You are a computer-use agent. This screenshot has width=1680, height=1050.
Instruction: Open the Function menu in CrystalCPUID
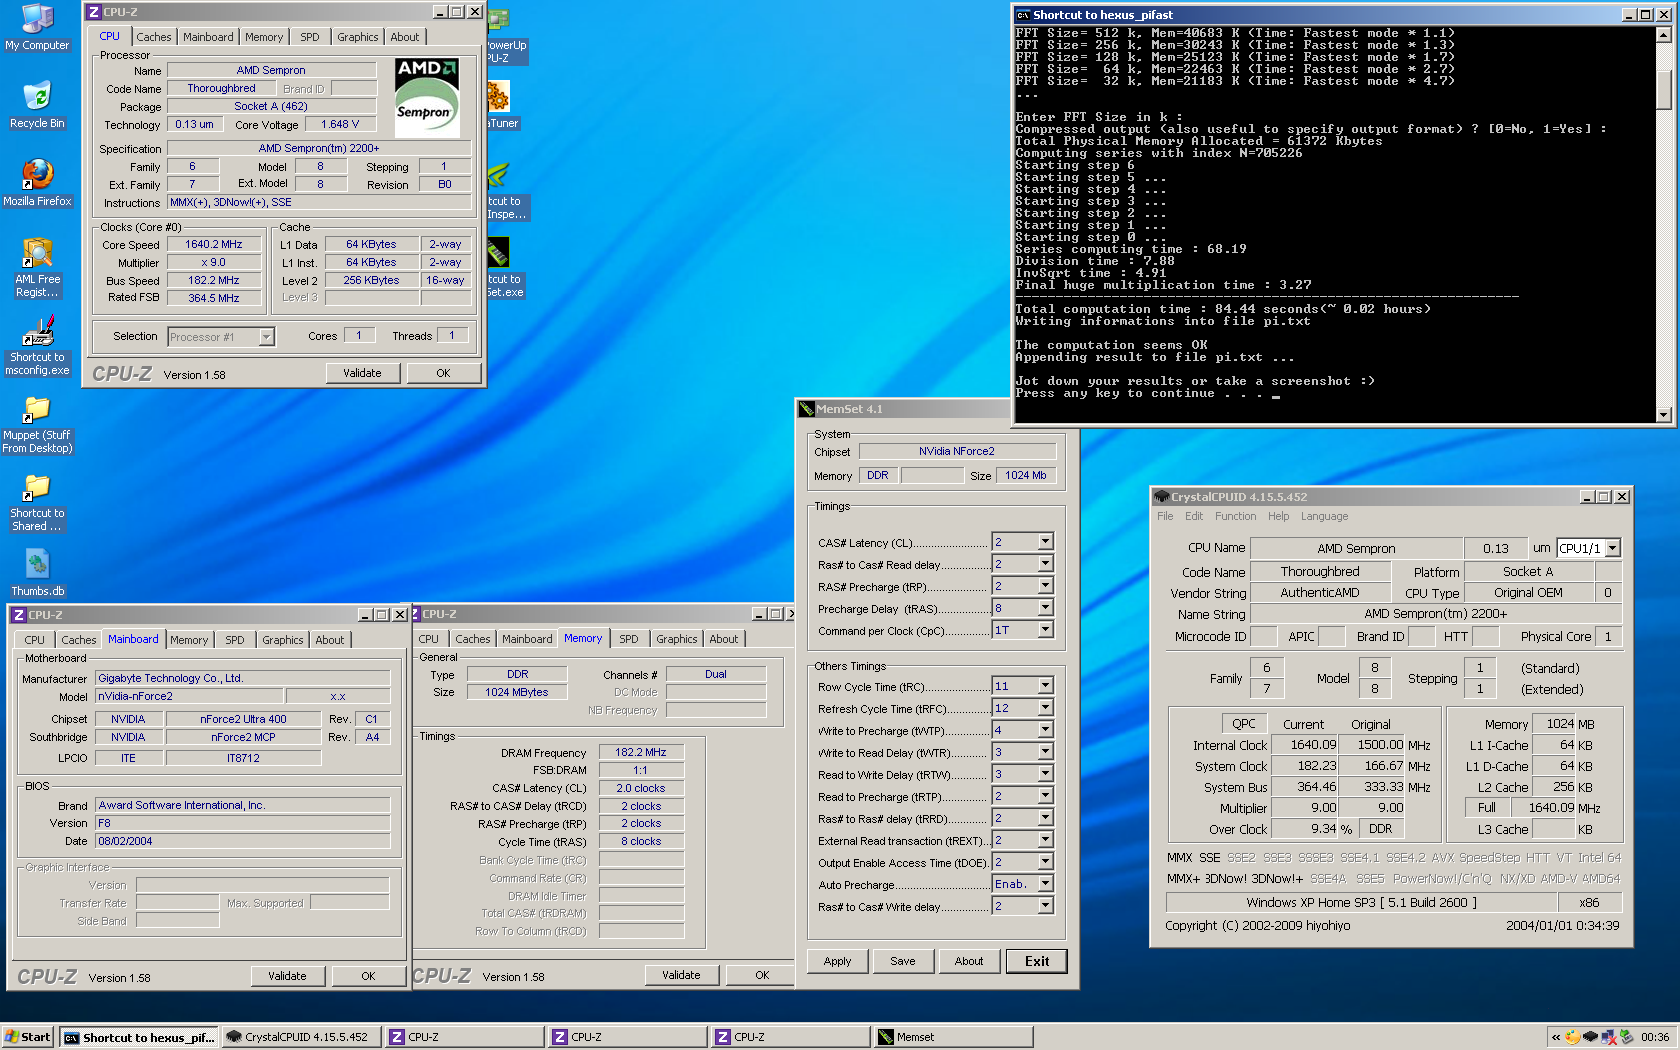tap(1235, 516)
